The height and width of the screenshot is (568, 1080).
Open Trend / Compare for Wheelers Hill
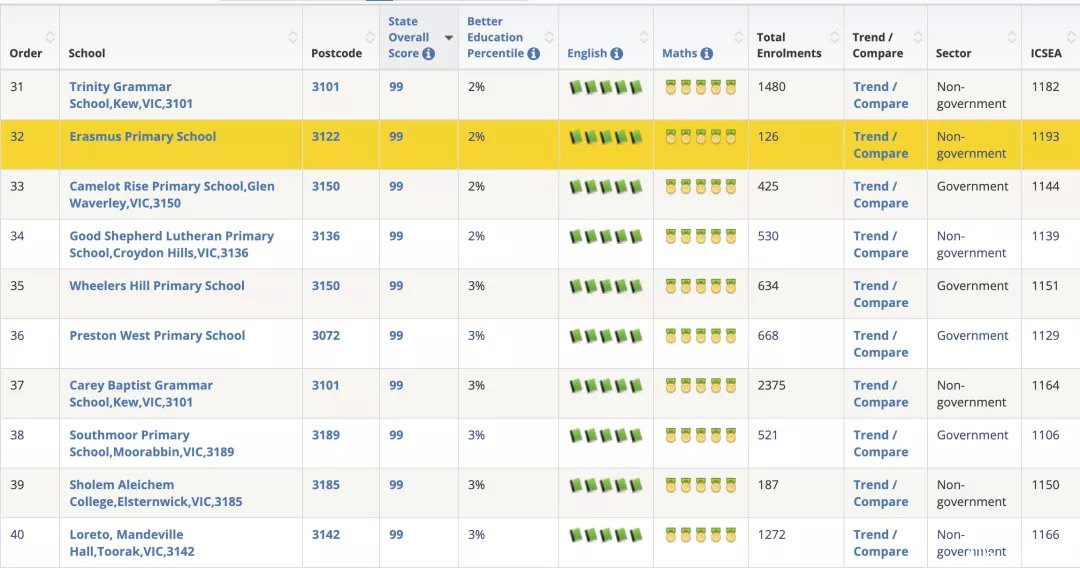pyautogui.click(x=880, y=294)
